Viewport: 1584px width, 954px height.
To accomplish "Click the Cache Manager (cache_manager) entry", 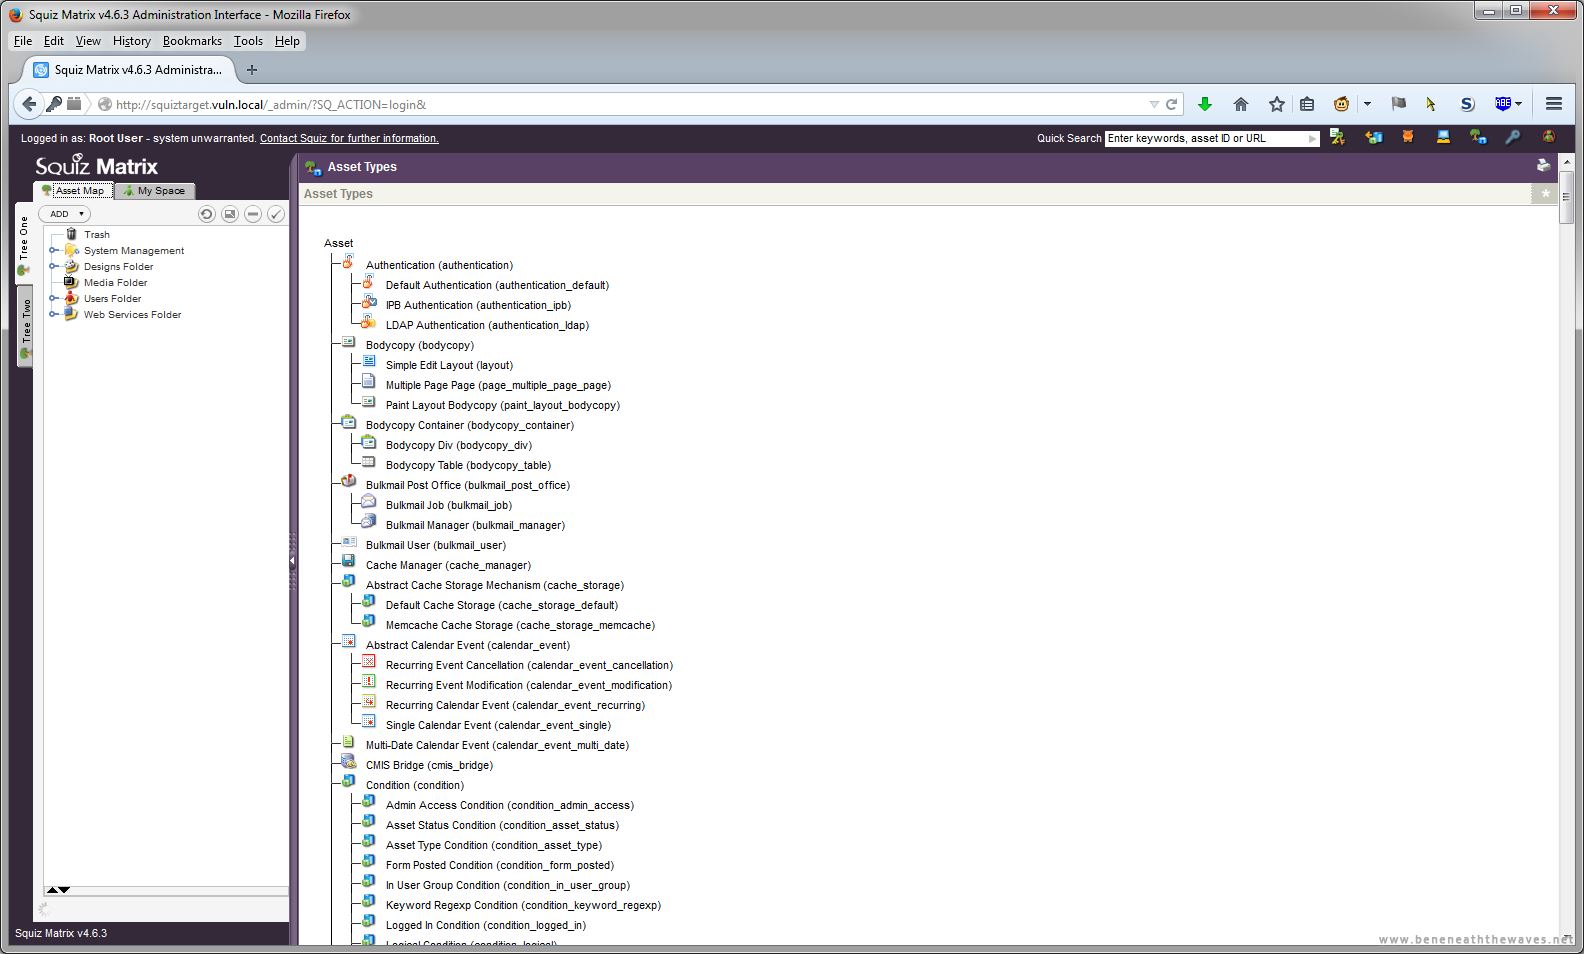I will (448, 565).
